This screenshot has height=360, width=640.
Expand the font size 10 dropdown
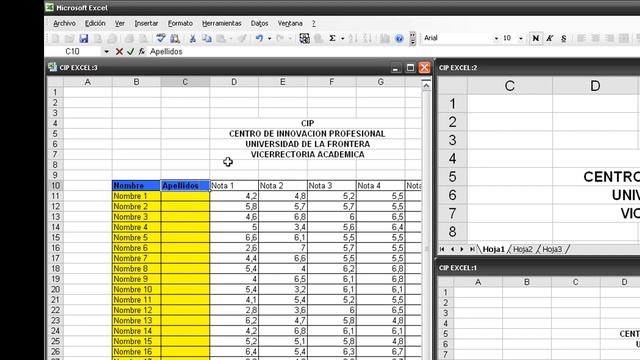pyautogui.click(x=521, y=38)
